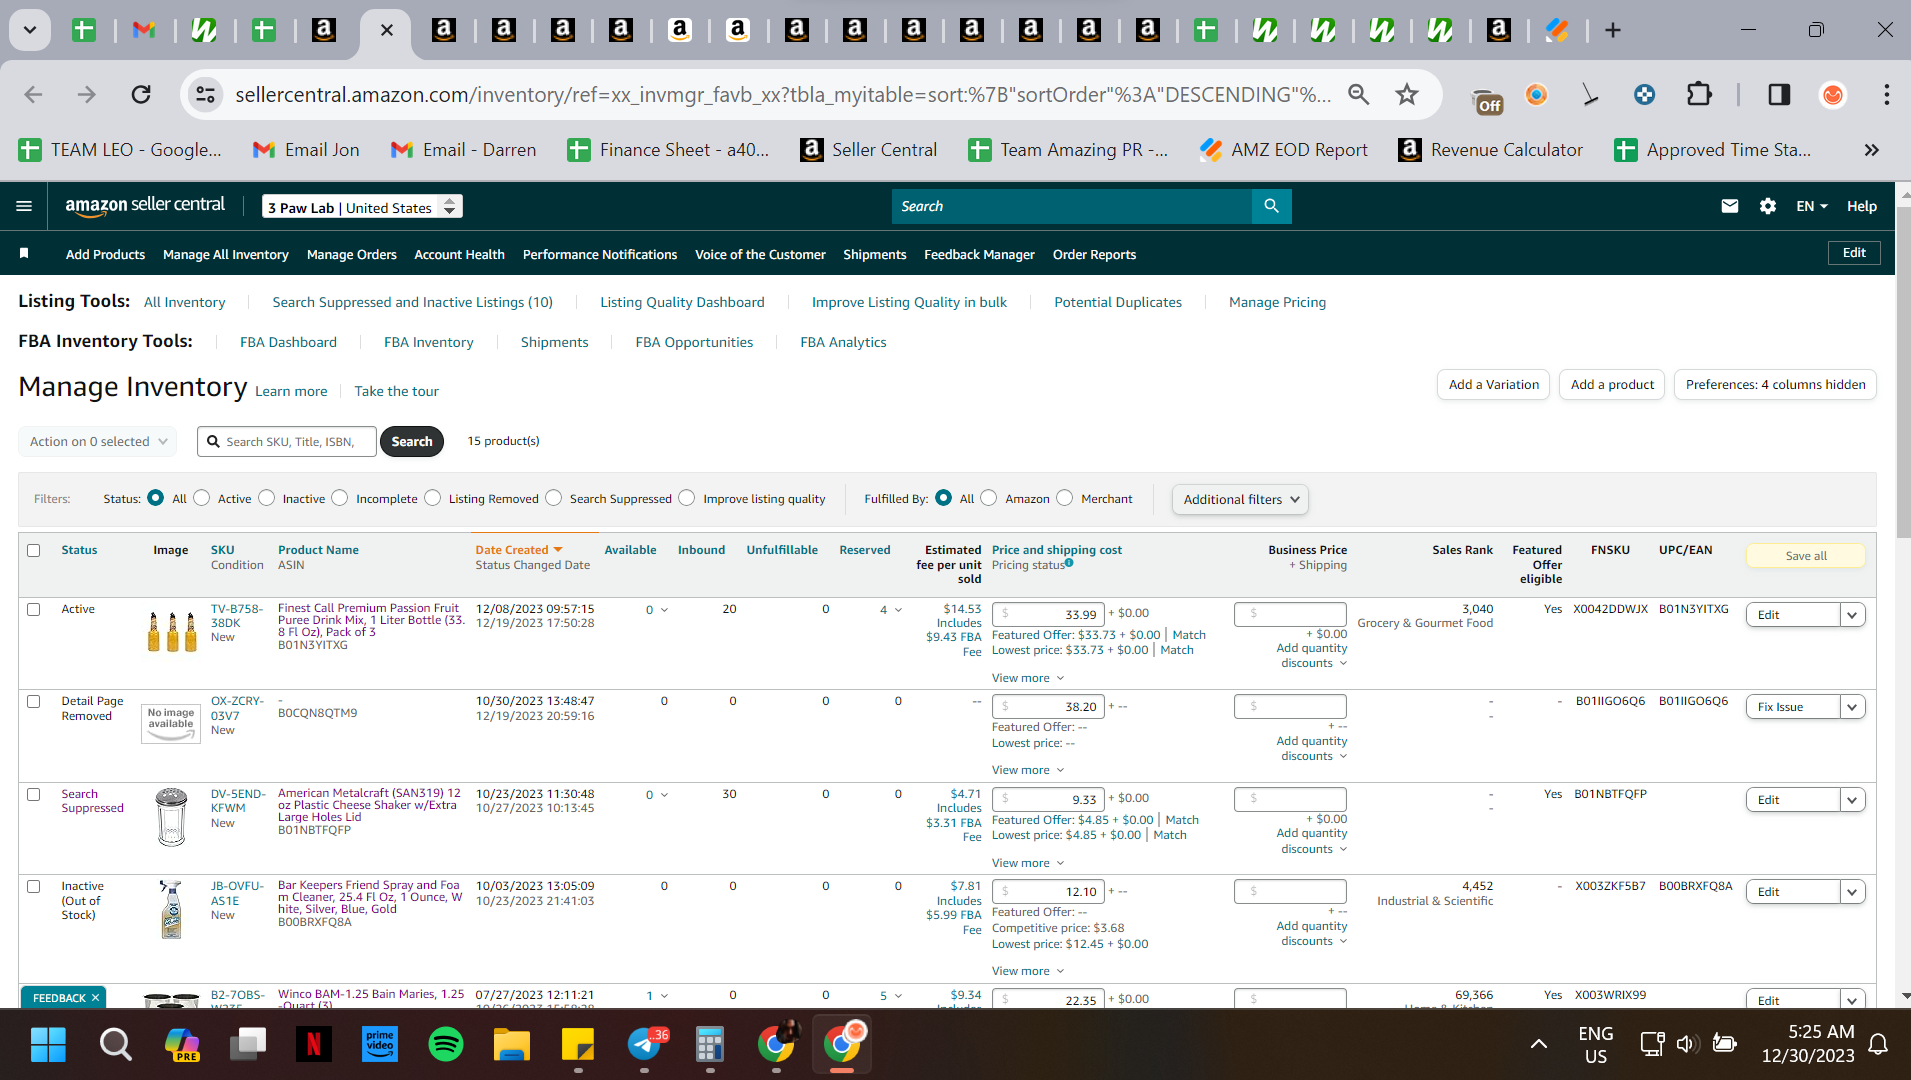Viewport: 1911px width, 1080px height.
Task: Select the Incomplete status radio button
Action: click(x=340, y=498)
